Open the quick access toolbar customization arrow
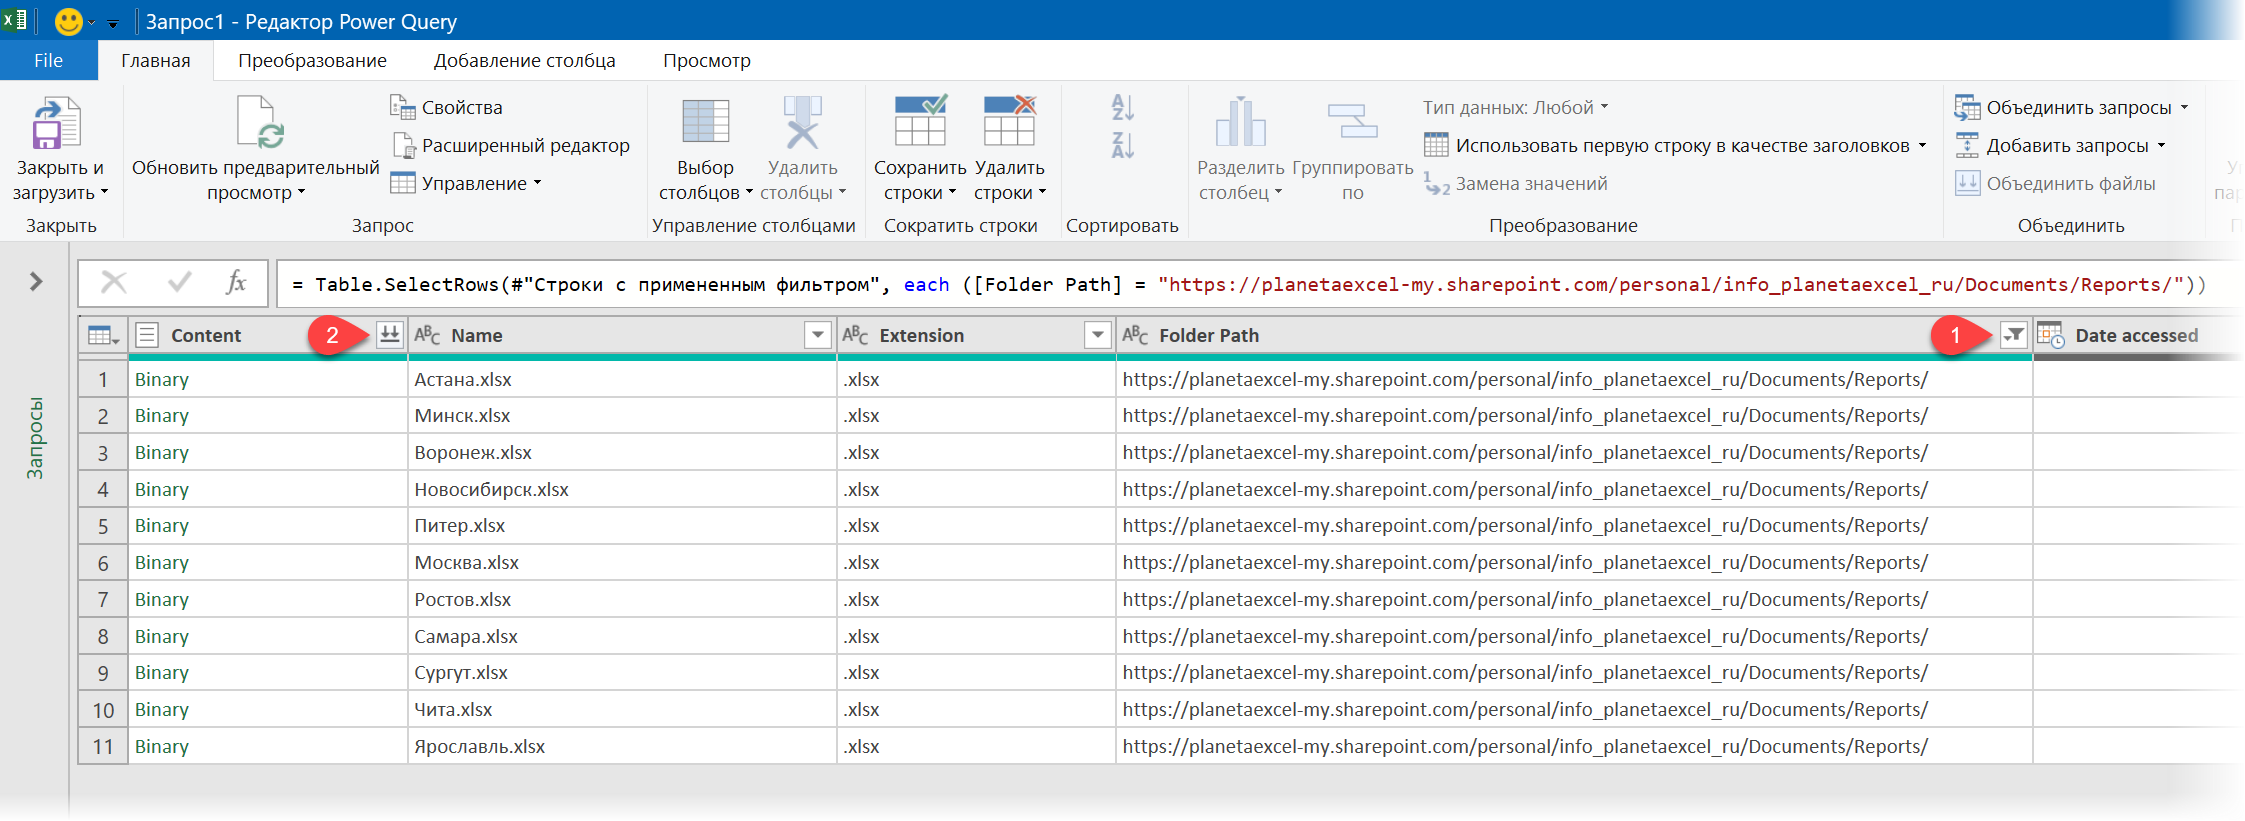2245x821 pixels. tap(113, 22)
